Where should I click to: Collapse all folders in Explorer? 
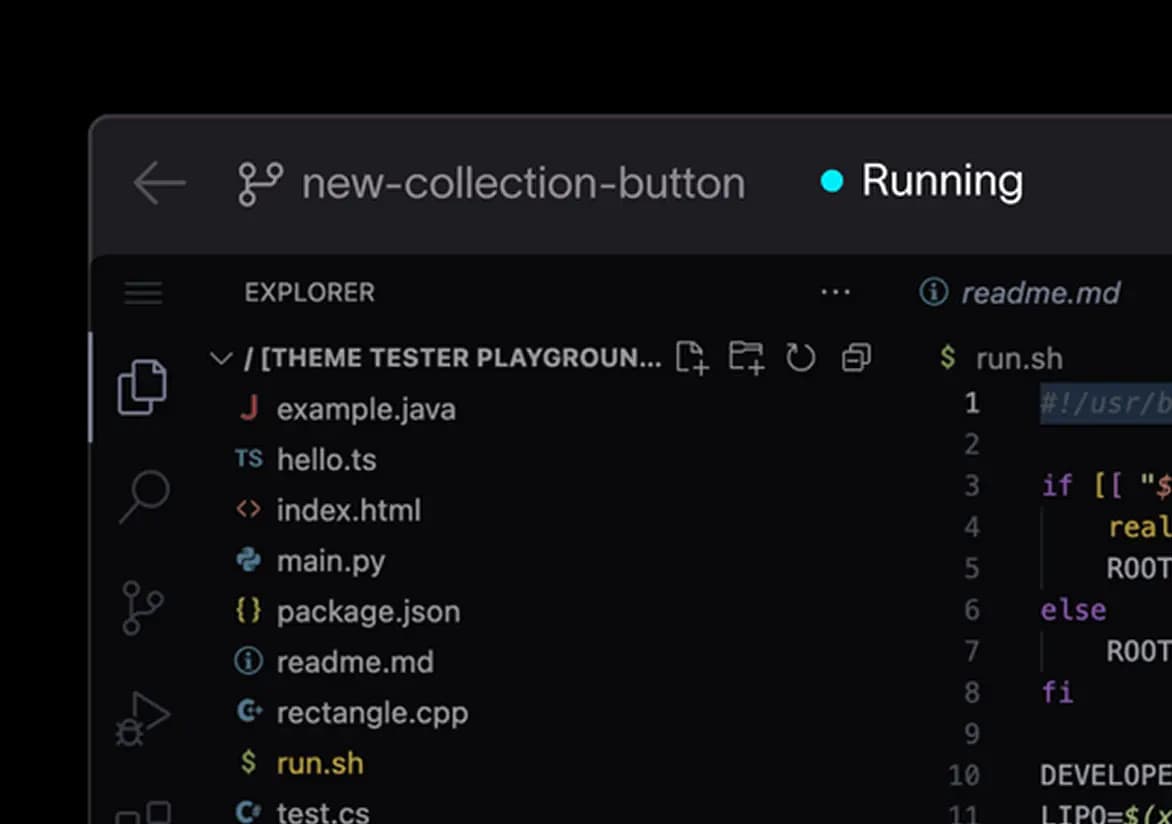(856, 357)
